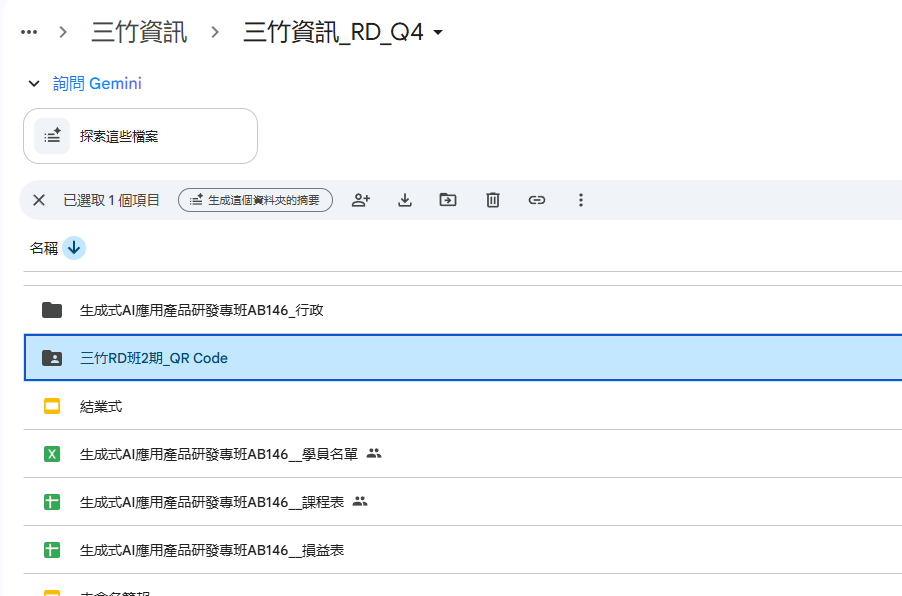Click the Slides icon next to 結業式

coord(52,406)
